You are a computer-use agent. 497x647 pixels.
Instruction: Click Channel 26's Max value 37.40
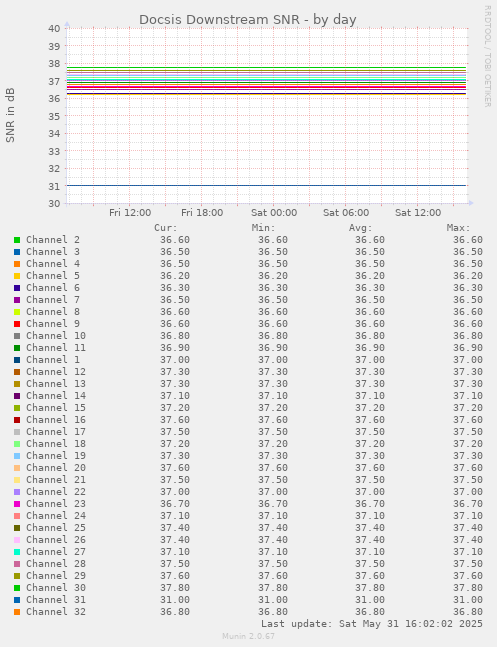[x=468, y=540]
